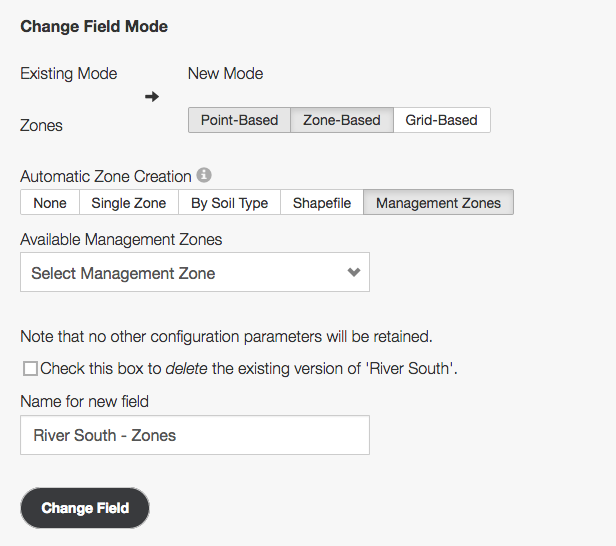Click the Change Field Mode heading
This screenshot has height=546, width=616.
[x=94, y=26]
